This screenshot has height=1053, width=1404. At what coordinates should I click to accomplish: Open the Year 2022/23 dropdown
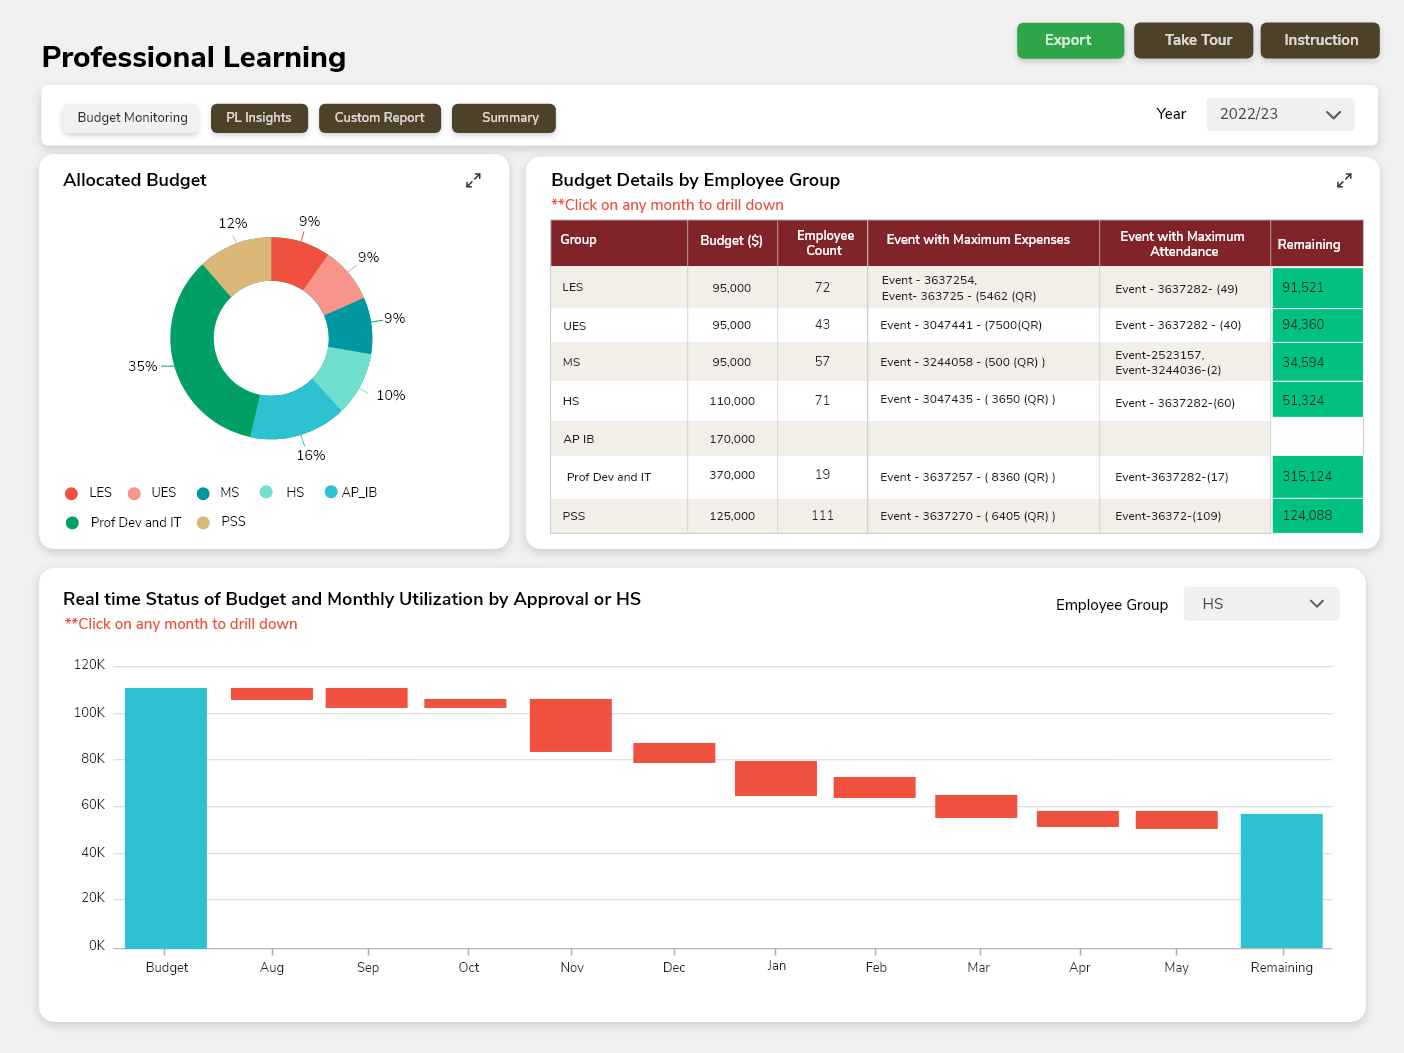click(1280, 114)
